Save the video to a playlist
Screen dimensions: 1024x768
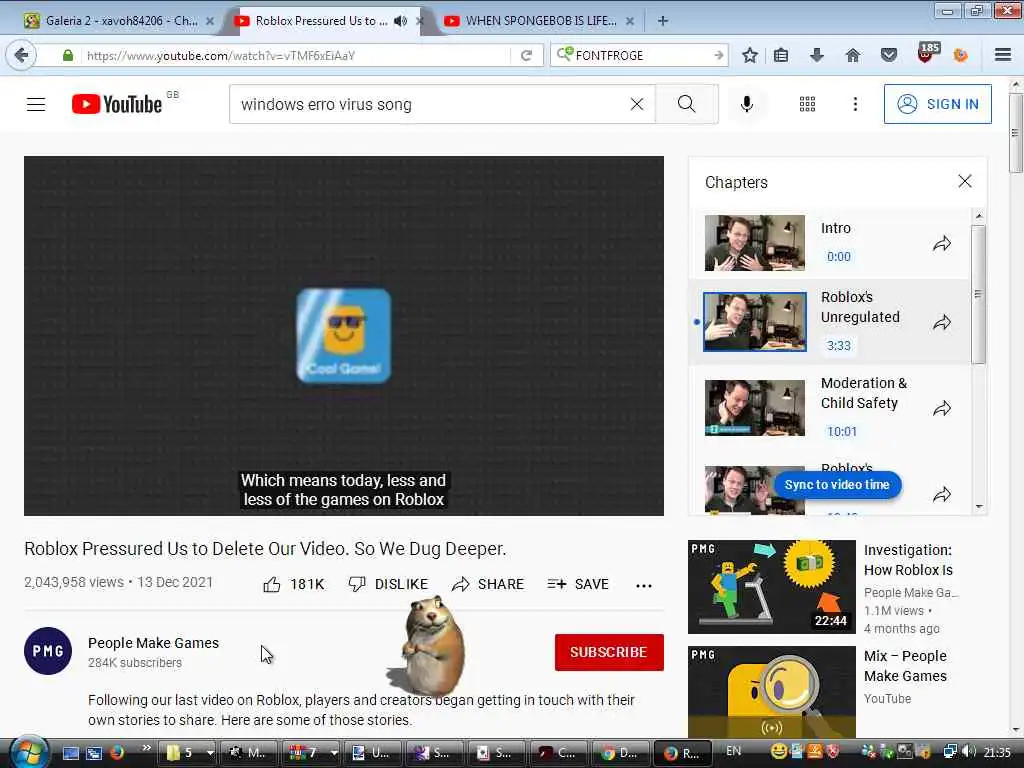click(x=578, y=584)
